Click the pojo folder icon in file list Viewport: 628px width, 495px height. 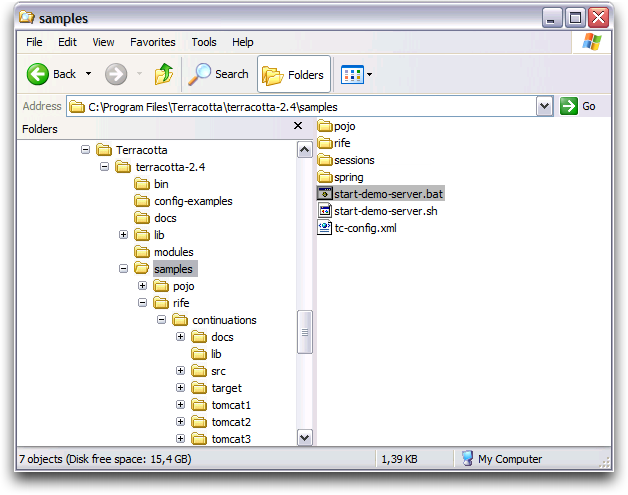click(325, 126)
